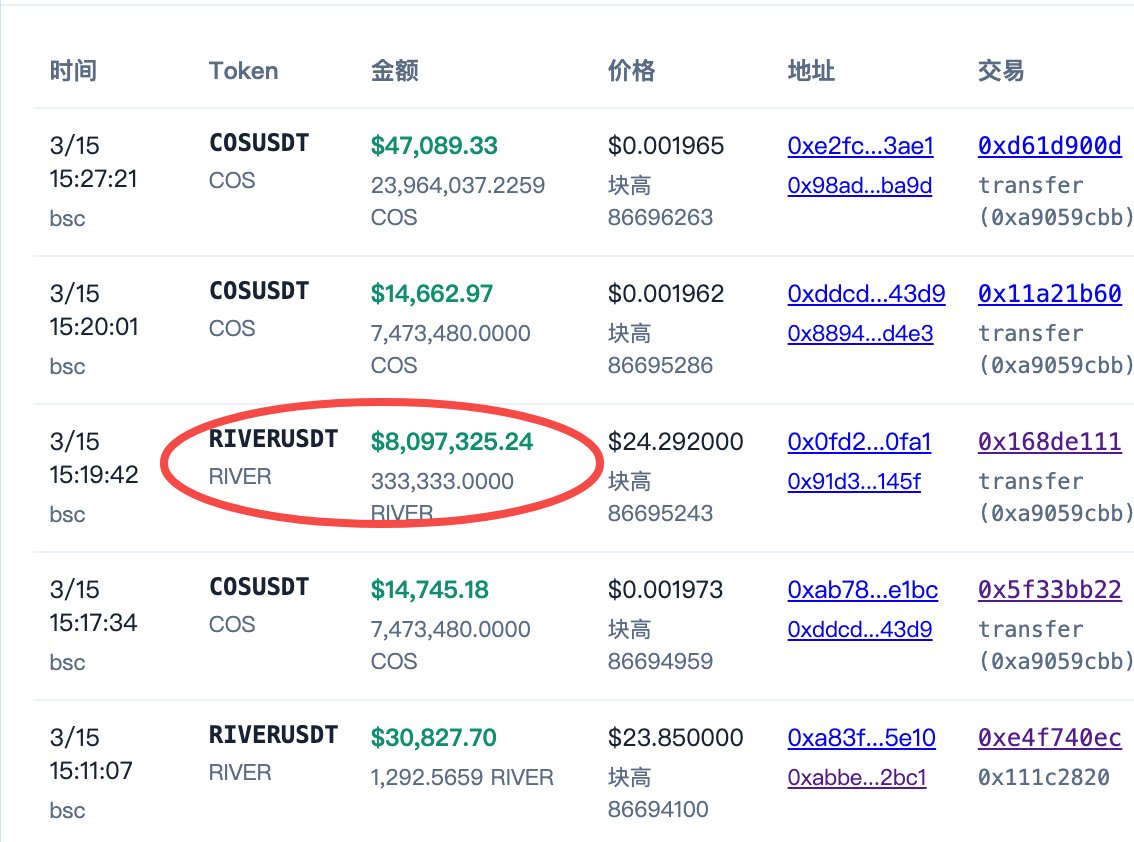Open address link 0x8894...d4e3

860,333
